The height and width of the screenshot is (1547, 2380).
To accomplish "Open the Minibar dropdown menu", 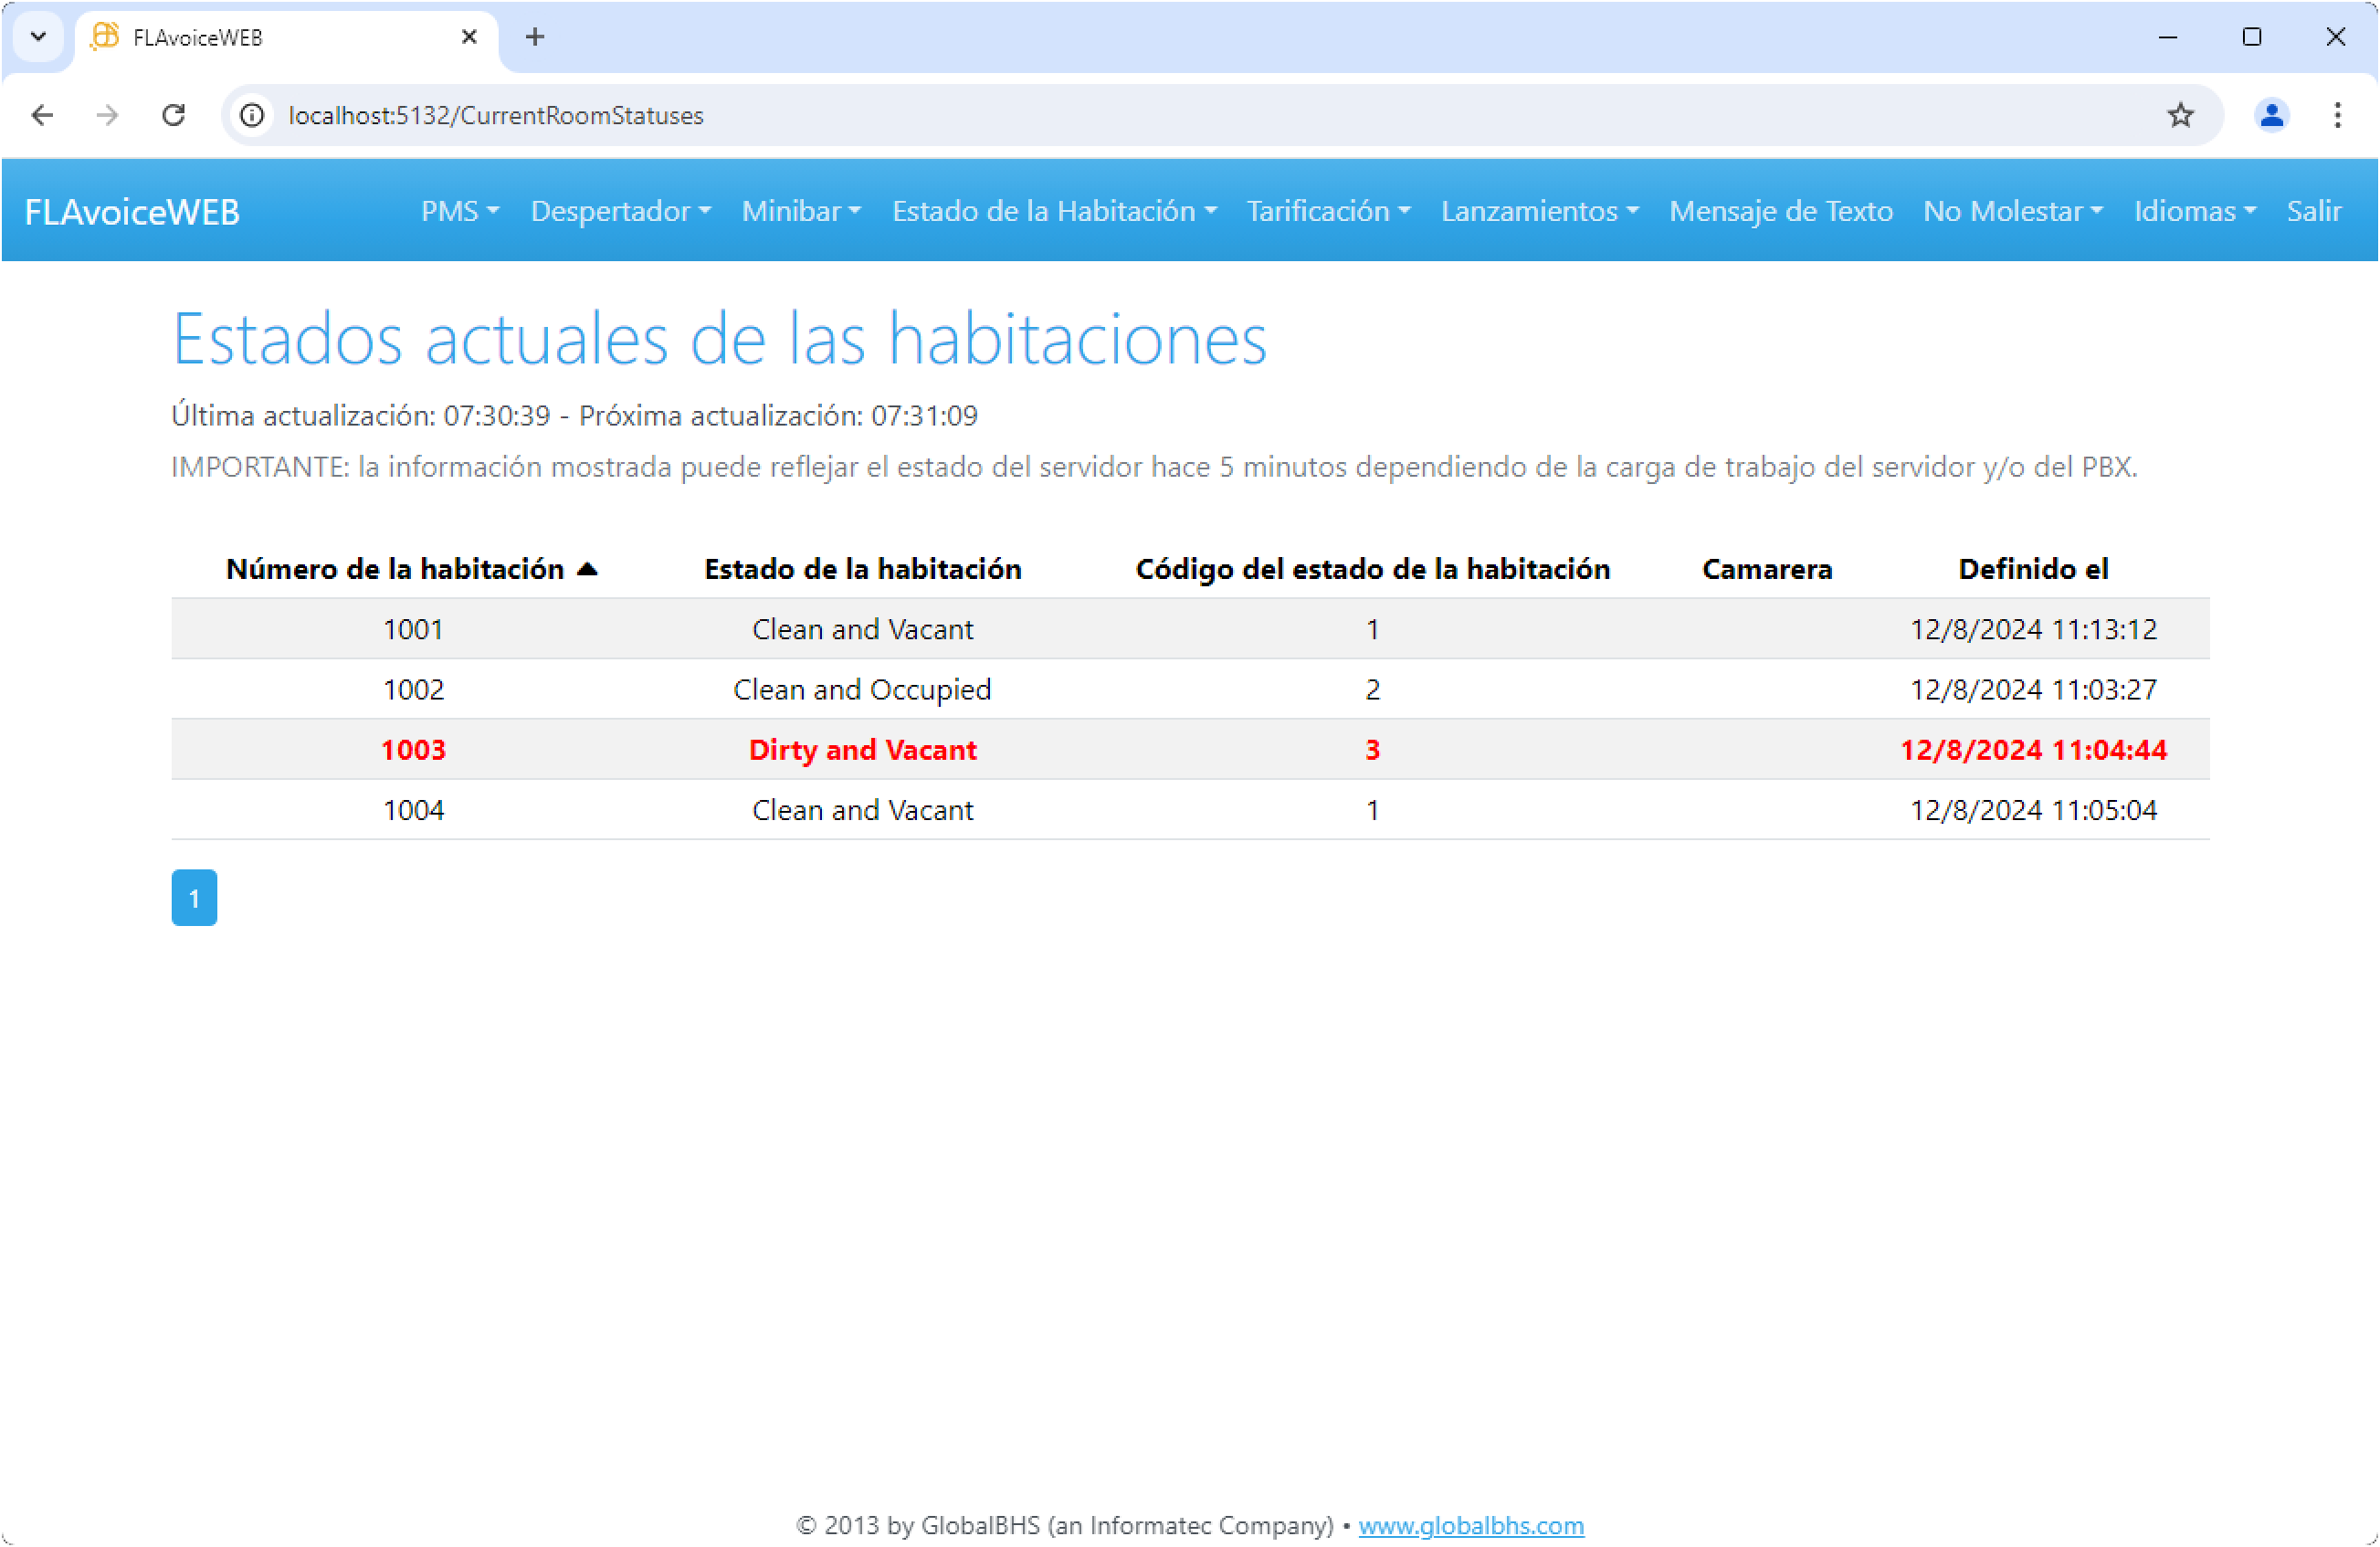I will [x=801, y=211].
